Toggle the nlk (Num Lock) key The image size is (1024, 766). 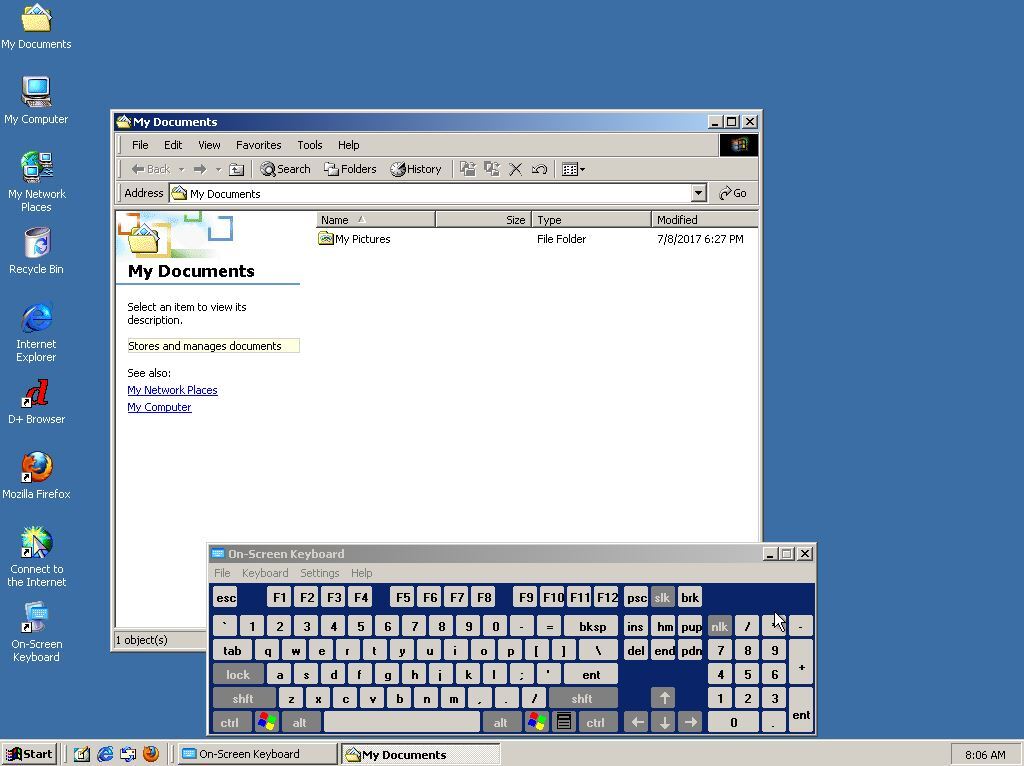(719, 626)
